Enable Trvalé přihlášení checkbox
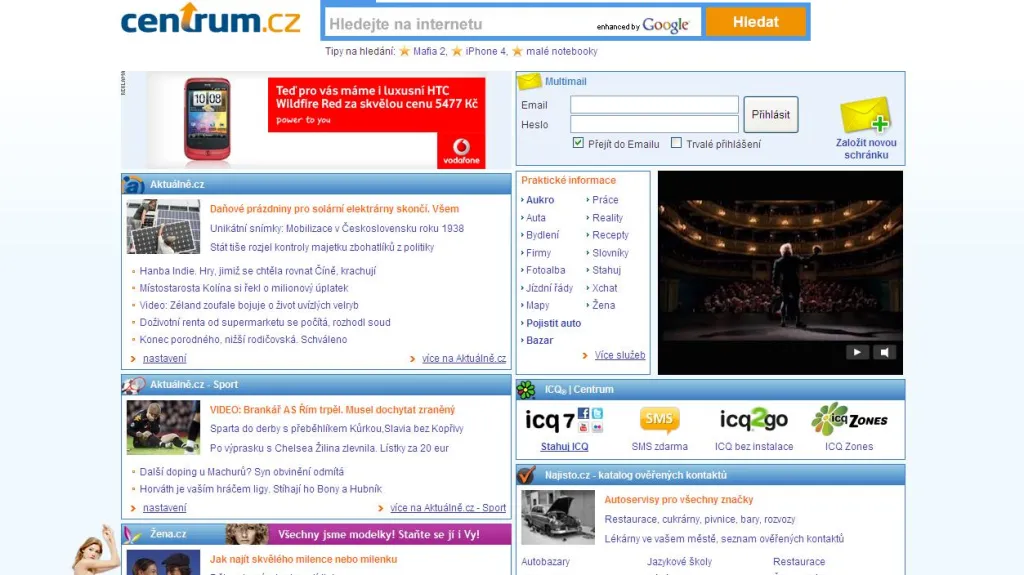Image resolution: width=1024 pixels, height=575 pixels. coord(677,142)
